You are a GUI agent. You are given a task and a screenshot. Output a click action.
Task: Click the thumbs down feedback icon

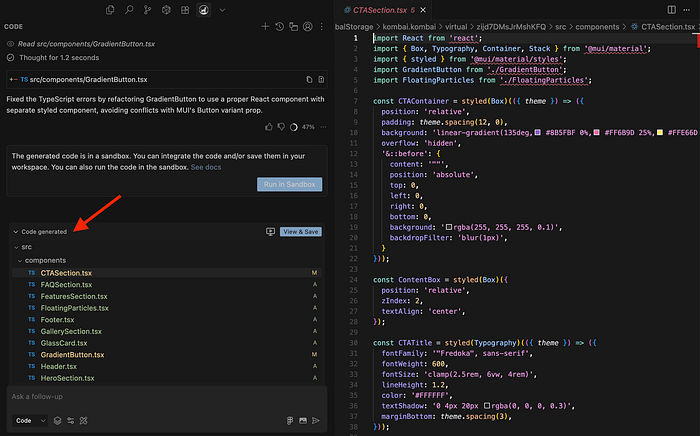click(x=281, y=127)
